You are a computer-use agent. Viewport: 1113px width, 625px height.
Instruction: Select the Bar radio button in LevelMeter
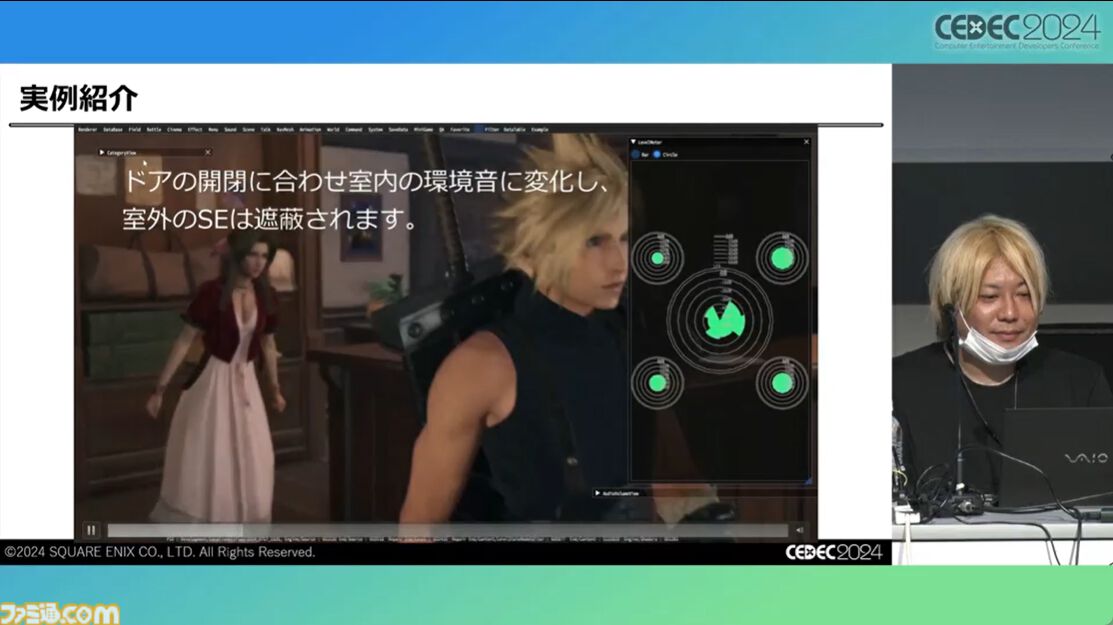click(635, 154)
